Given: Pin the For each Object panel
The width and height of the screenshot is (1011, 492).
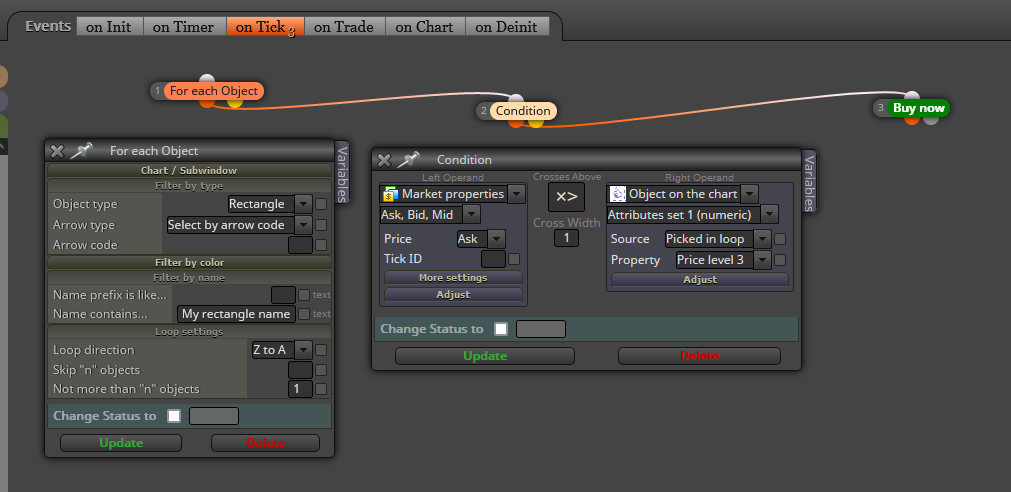Looking at the screenshot, I should pyautogui.click(x=81, y=151).
